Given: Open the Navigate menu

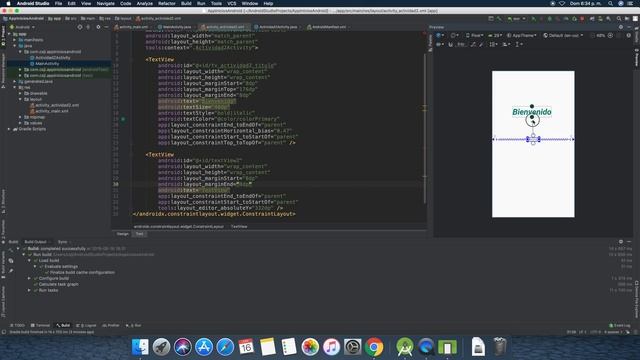Looking at the screenshot, I should pos(105,3).
